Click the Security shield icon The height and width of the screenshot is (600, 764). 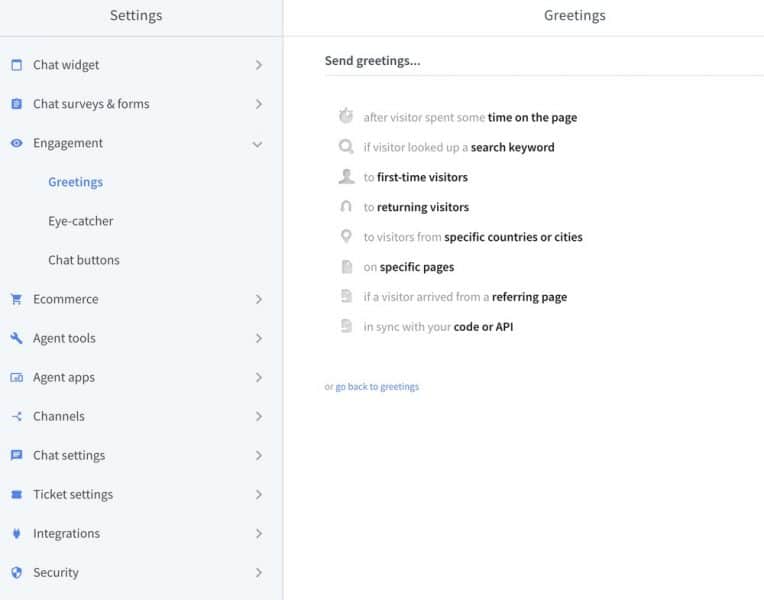(16, 573)
